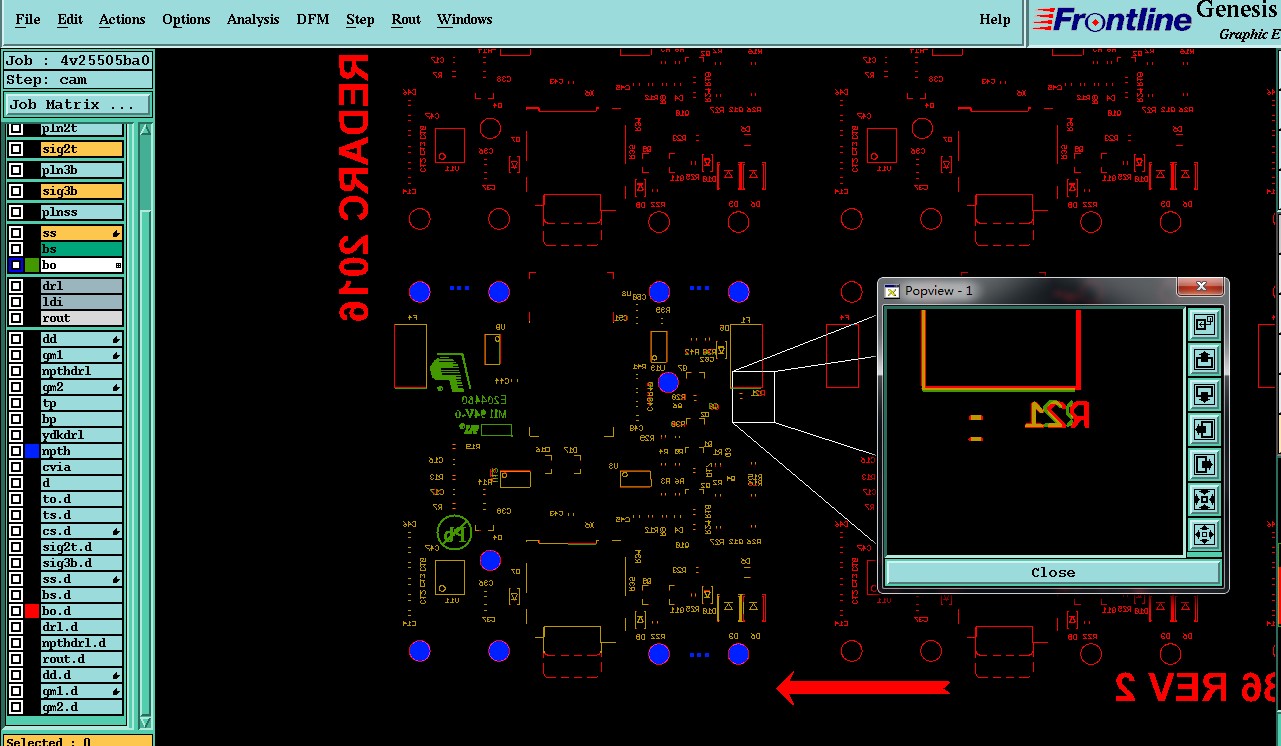
Task: Click the pencil mark on gm1 layer
Action: click(x=116, y=355)
